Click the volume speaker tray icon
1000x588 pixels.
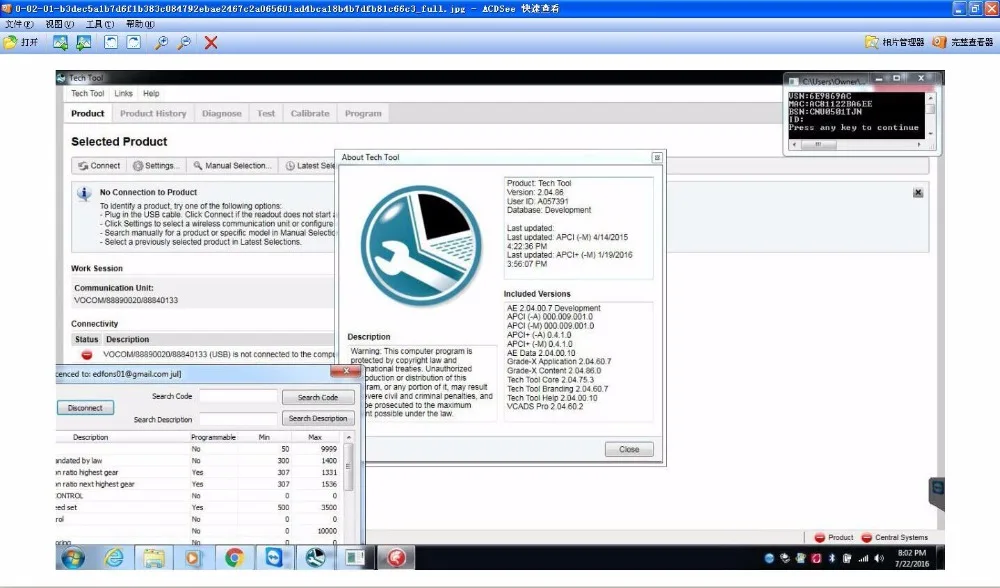(x=879, y=559)
